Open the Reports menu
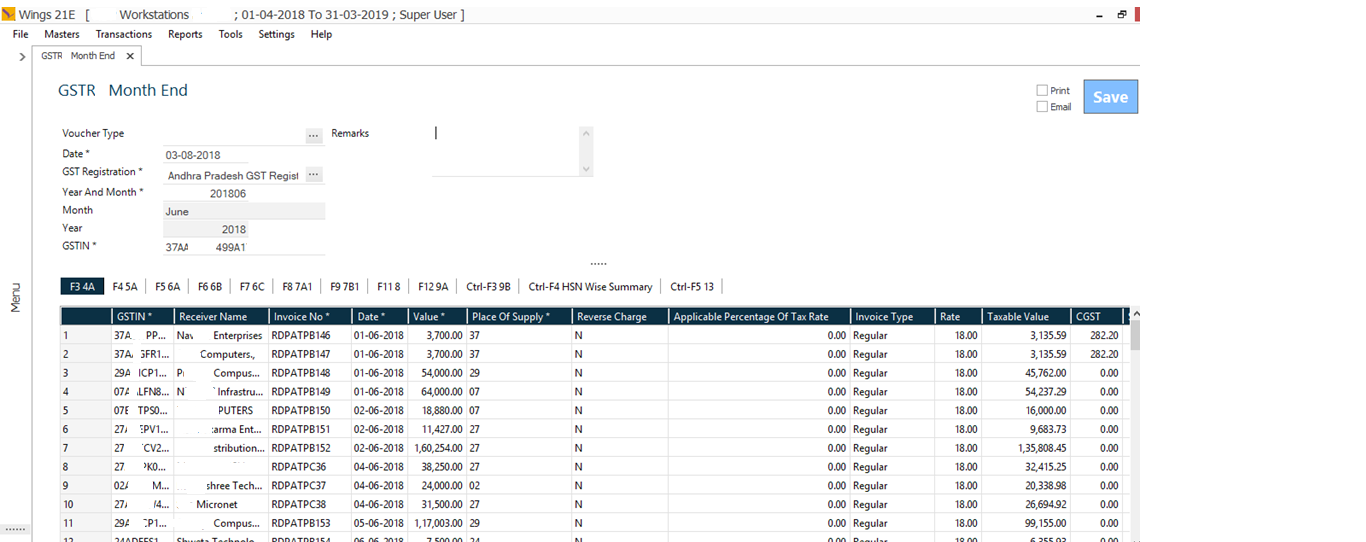 coord(185,34)
